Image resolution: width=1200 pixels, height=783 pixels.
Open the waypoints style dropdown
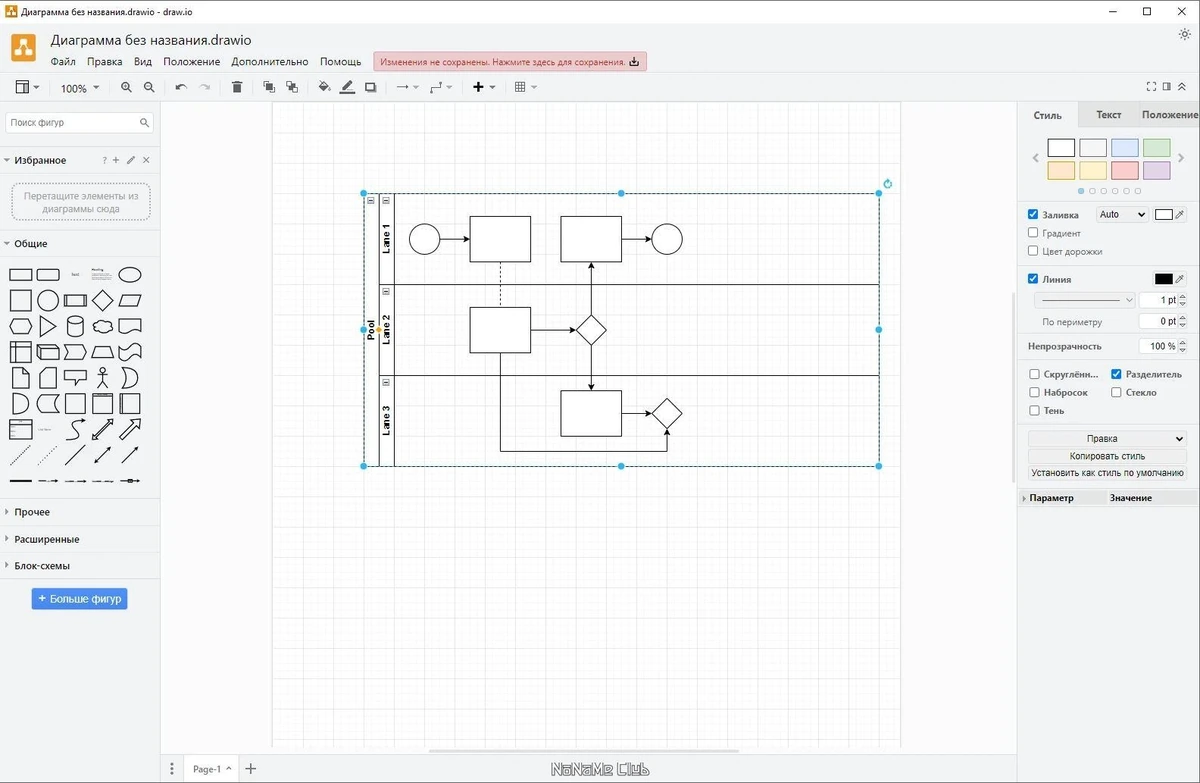(x=440, y=88)
